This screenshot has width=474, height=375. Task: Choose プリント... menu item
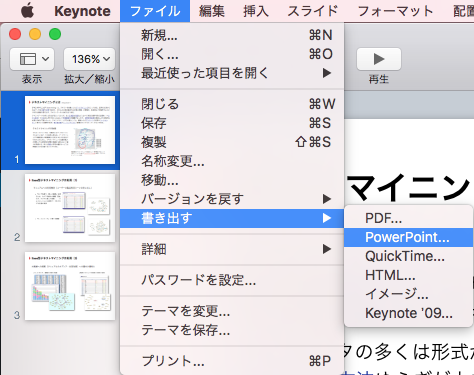point(232,361)
